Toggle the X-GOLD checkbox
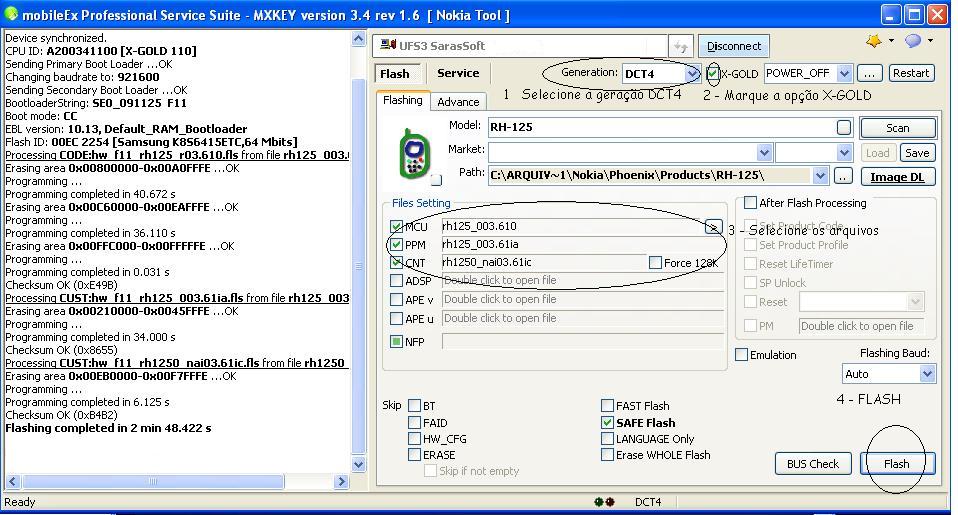This screenshot has width=958, height=515. (x=713, y=73)
